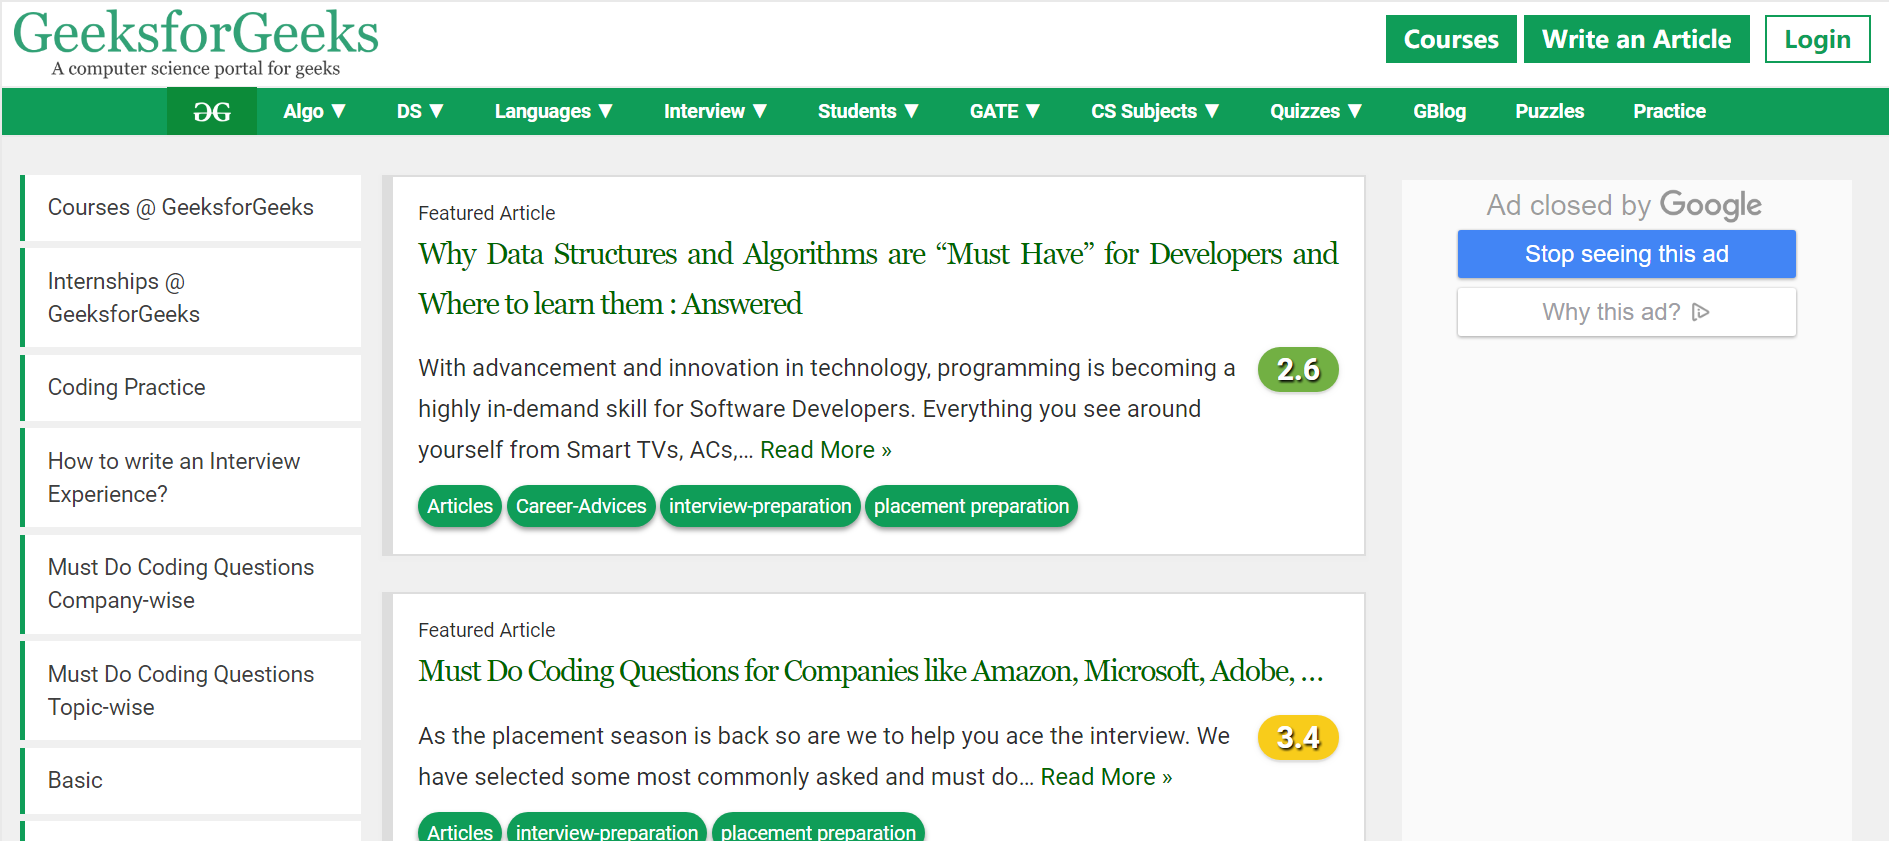Expand the CS Subjects dropdown
The height and width of the screenshot is (841, 1889).
1154,112
